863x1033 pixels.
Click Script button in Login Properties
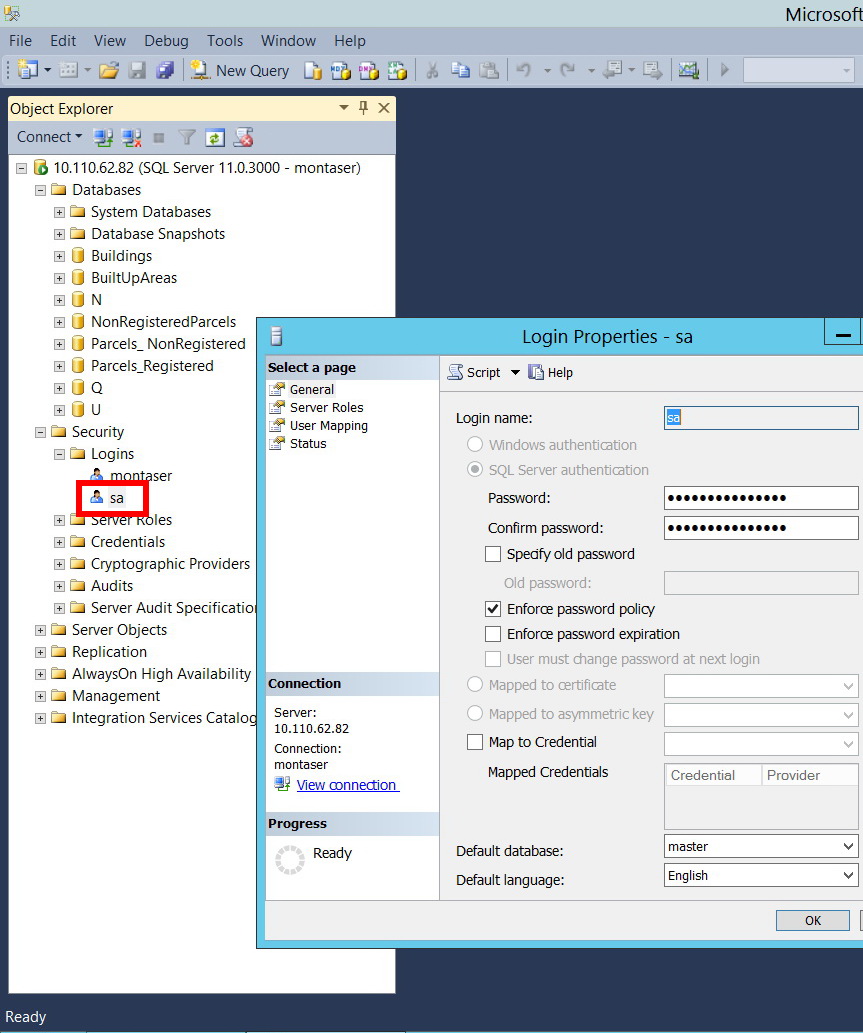pyautogui.click(x=474, y=372)
